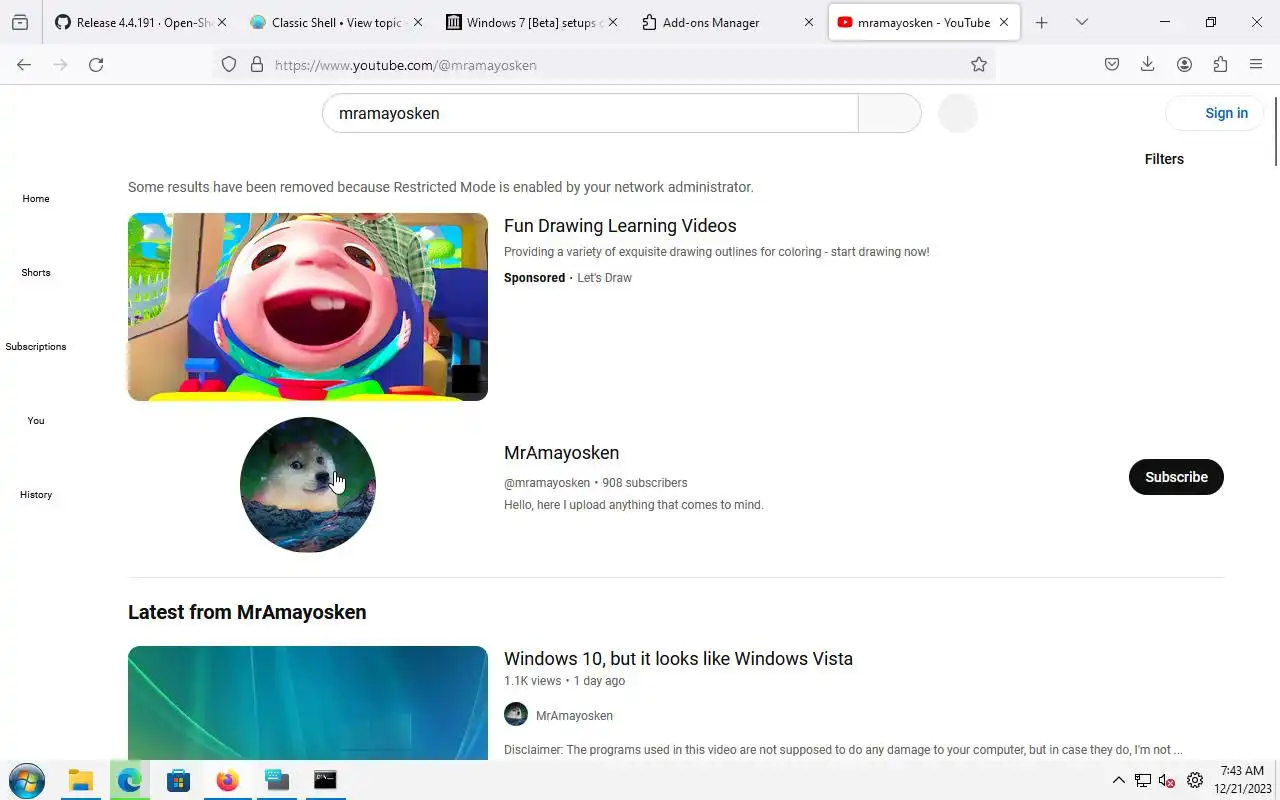
Task: Open the Filters options
Action: (1164, 159)
